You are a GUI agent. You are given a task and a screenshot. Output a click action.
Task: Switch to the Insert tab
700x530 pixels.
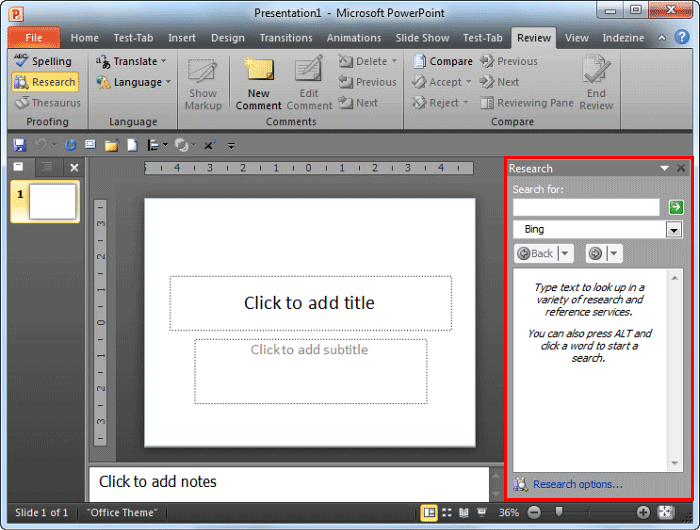point(182,38)
